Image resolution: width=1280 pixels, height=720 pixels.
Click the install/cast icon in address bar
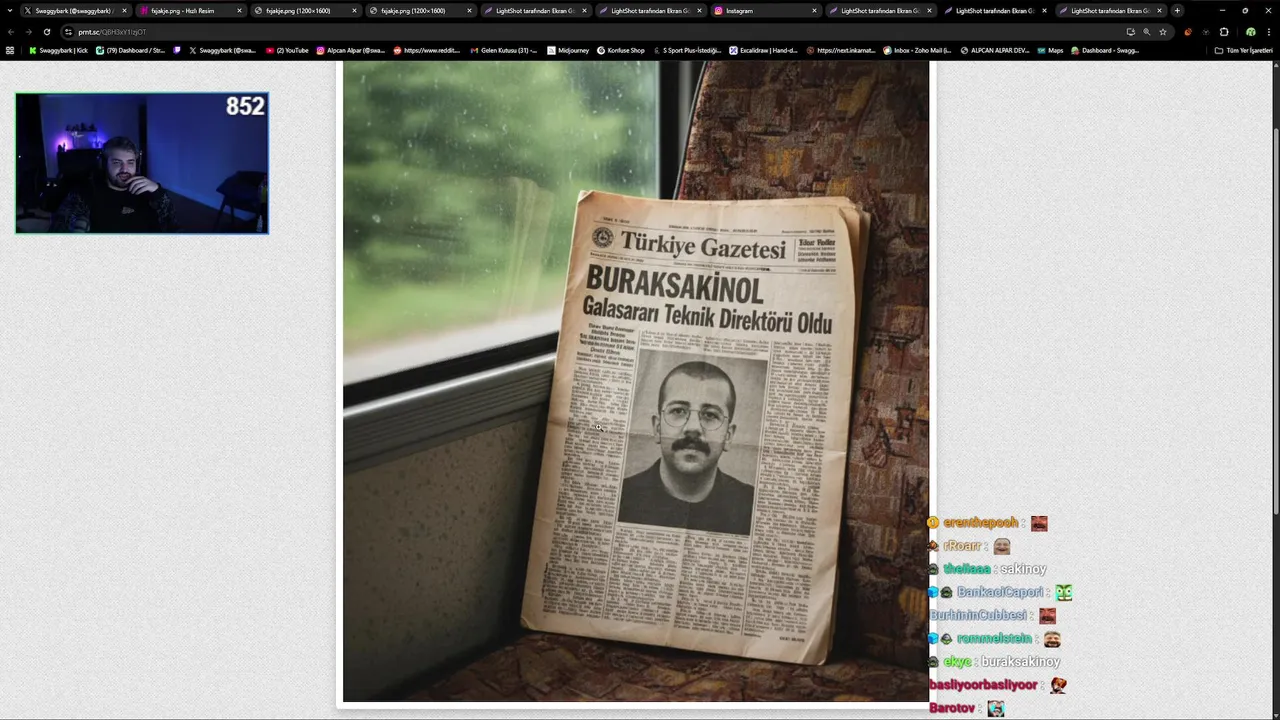click(1130, 32)
